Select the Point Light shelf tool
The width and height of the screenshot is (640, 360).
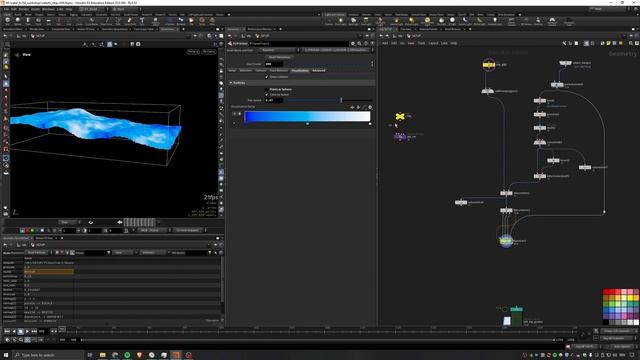tap(340, 21)
